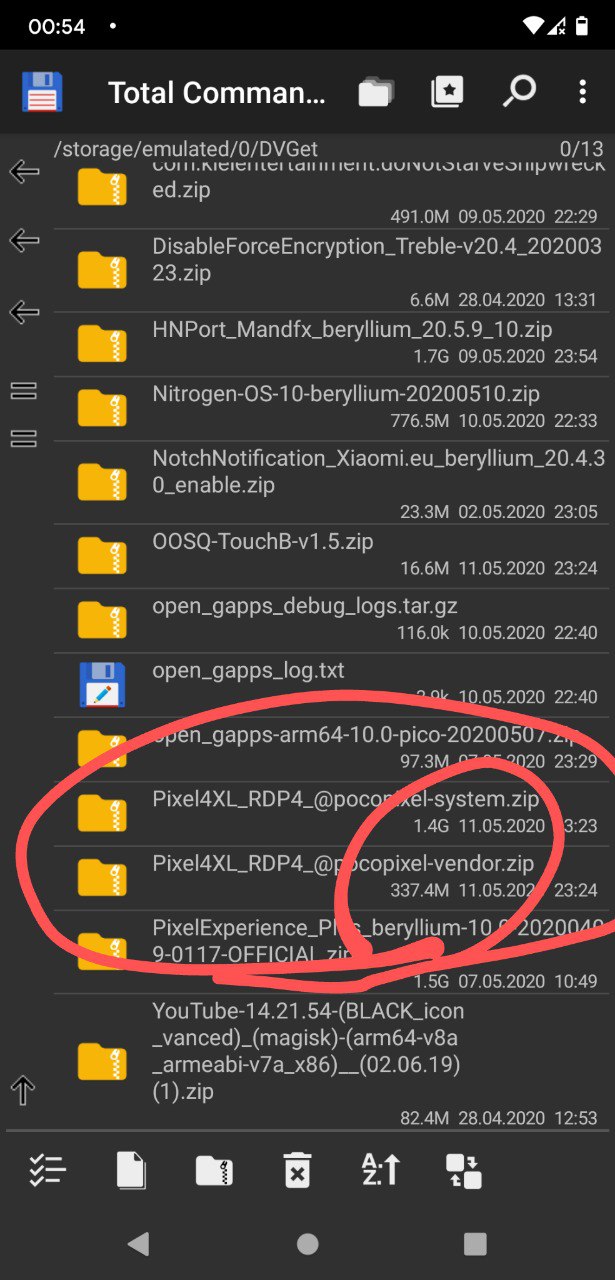615x1280 pixels.
Task: Open NotchNotification_Xiaomi.eu_beryllium enable zip
Action: point(379,472)
